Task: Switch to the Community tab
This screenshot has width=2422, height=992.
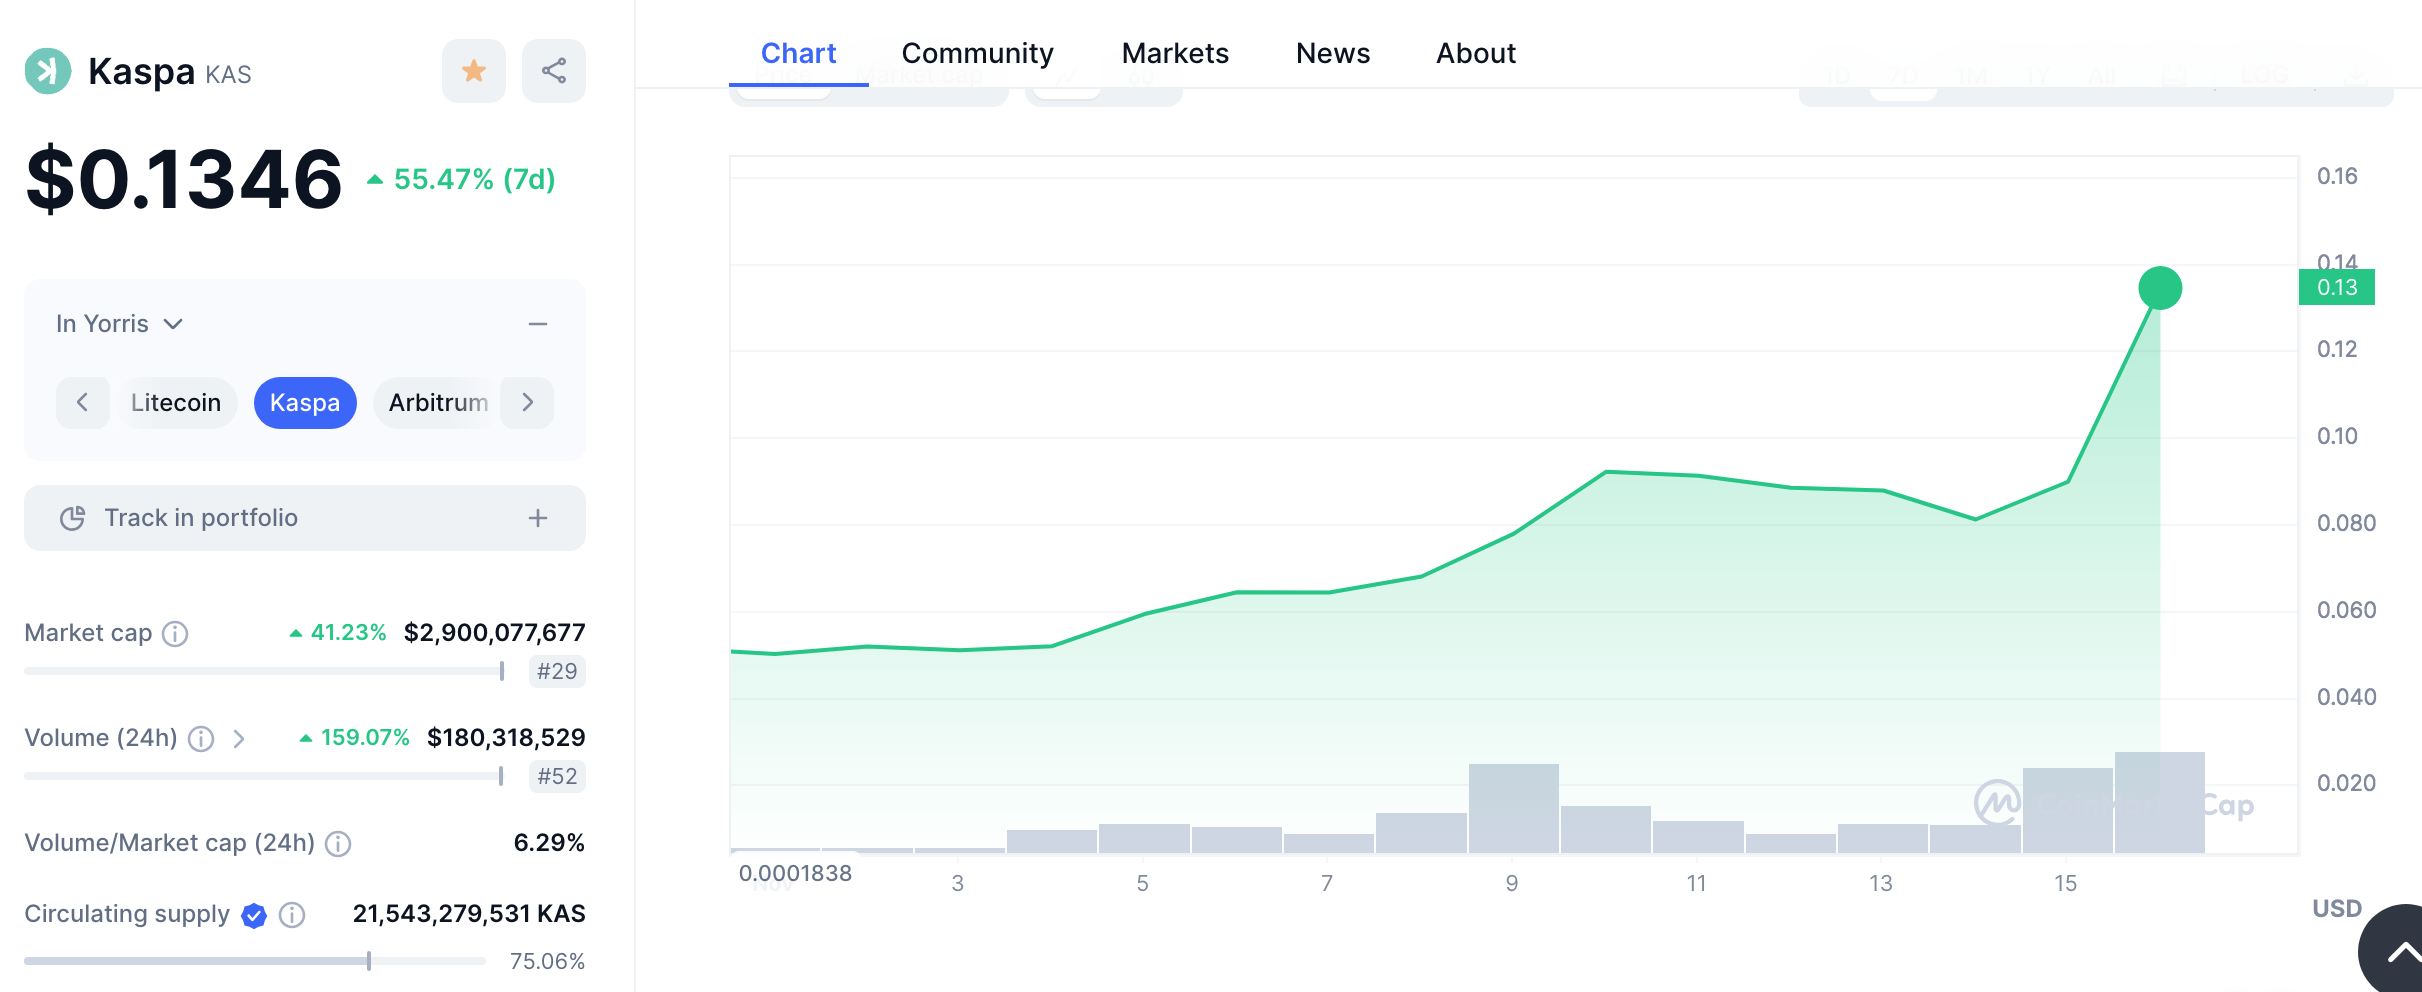Action: pos(977,53)
